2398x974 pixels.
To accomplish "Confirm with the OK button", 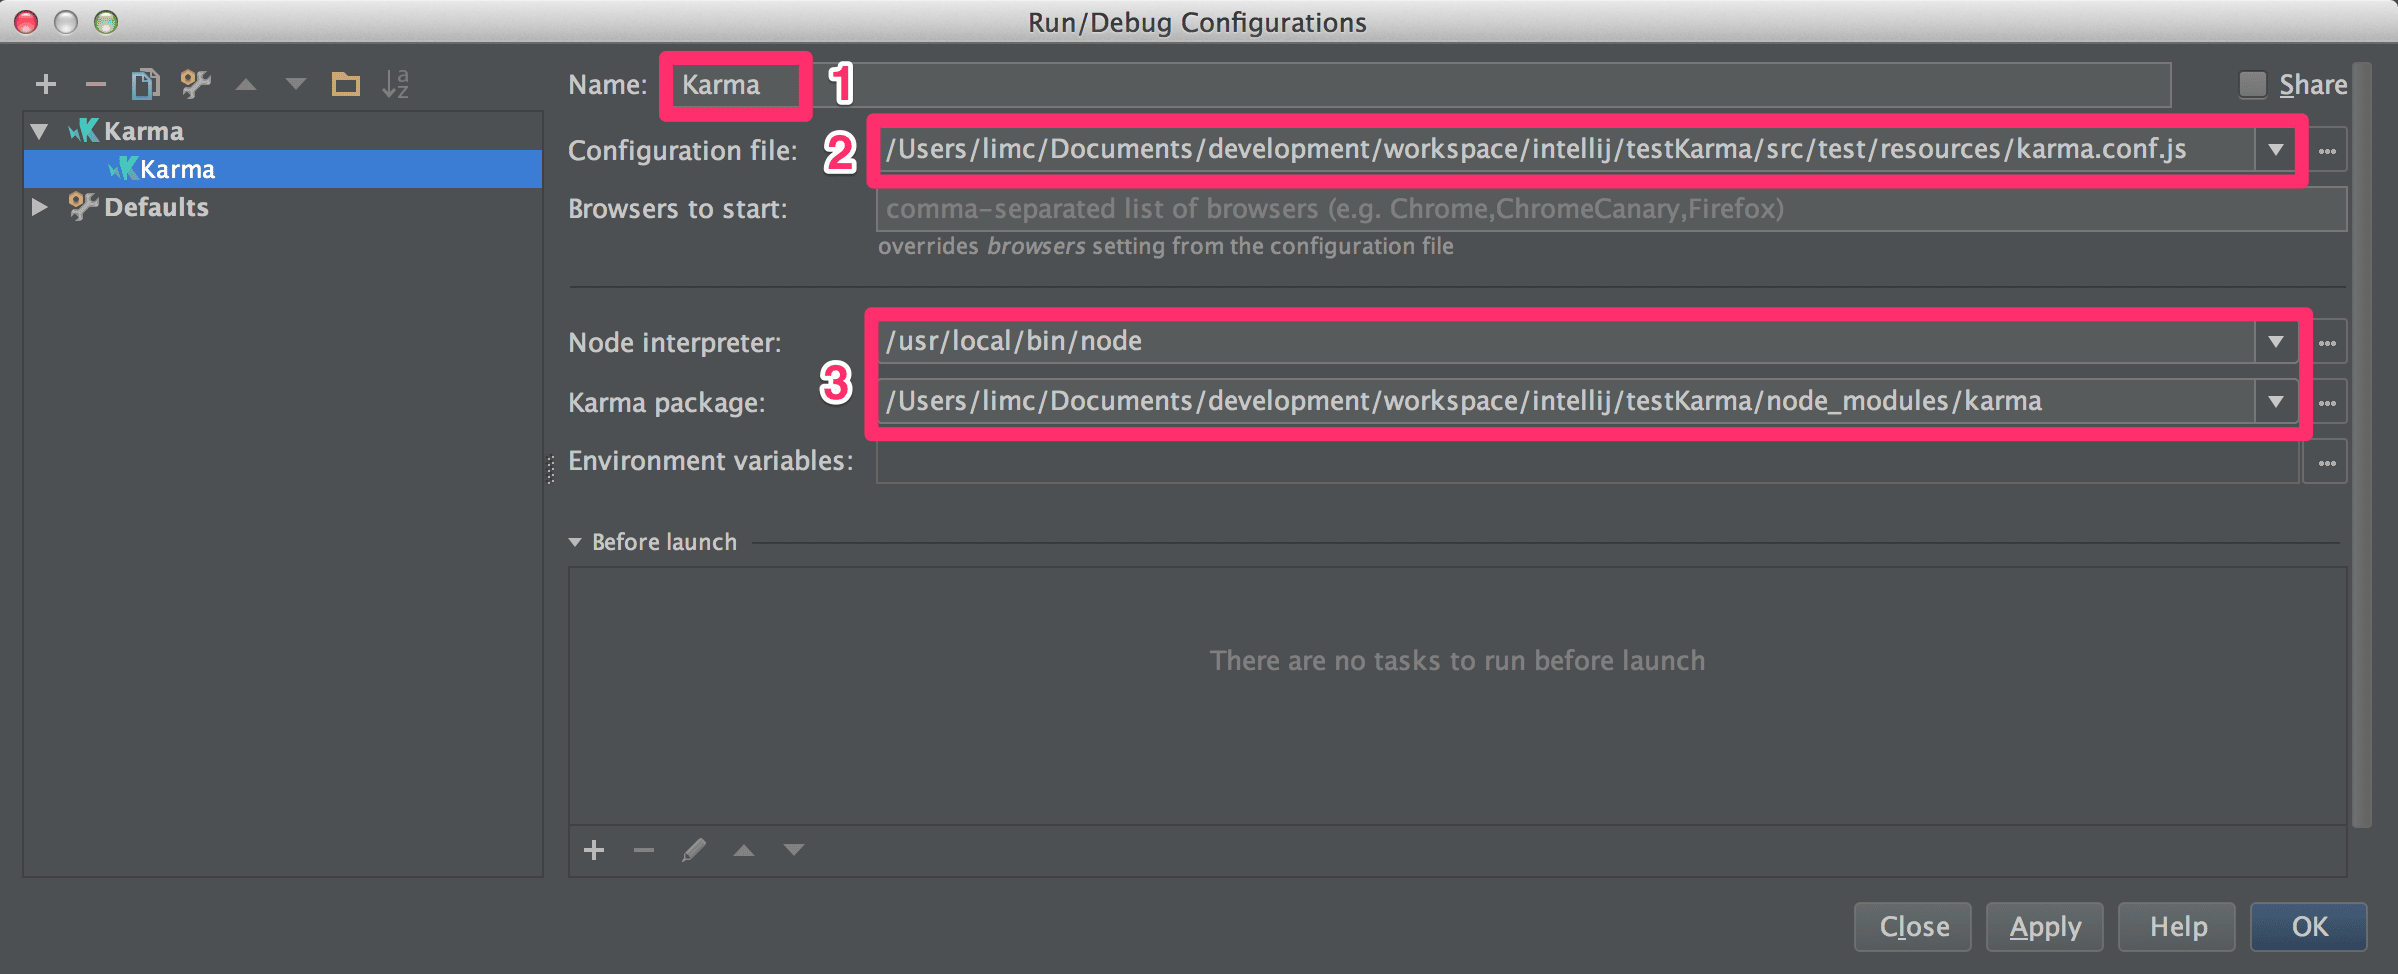I will [x=2309, y=927].
